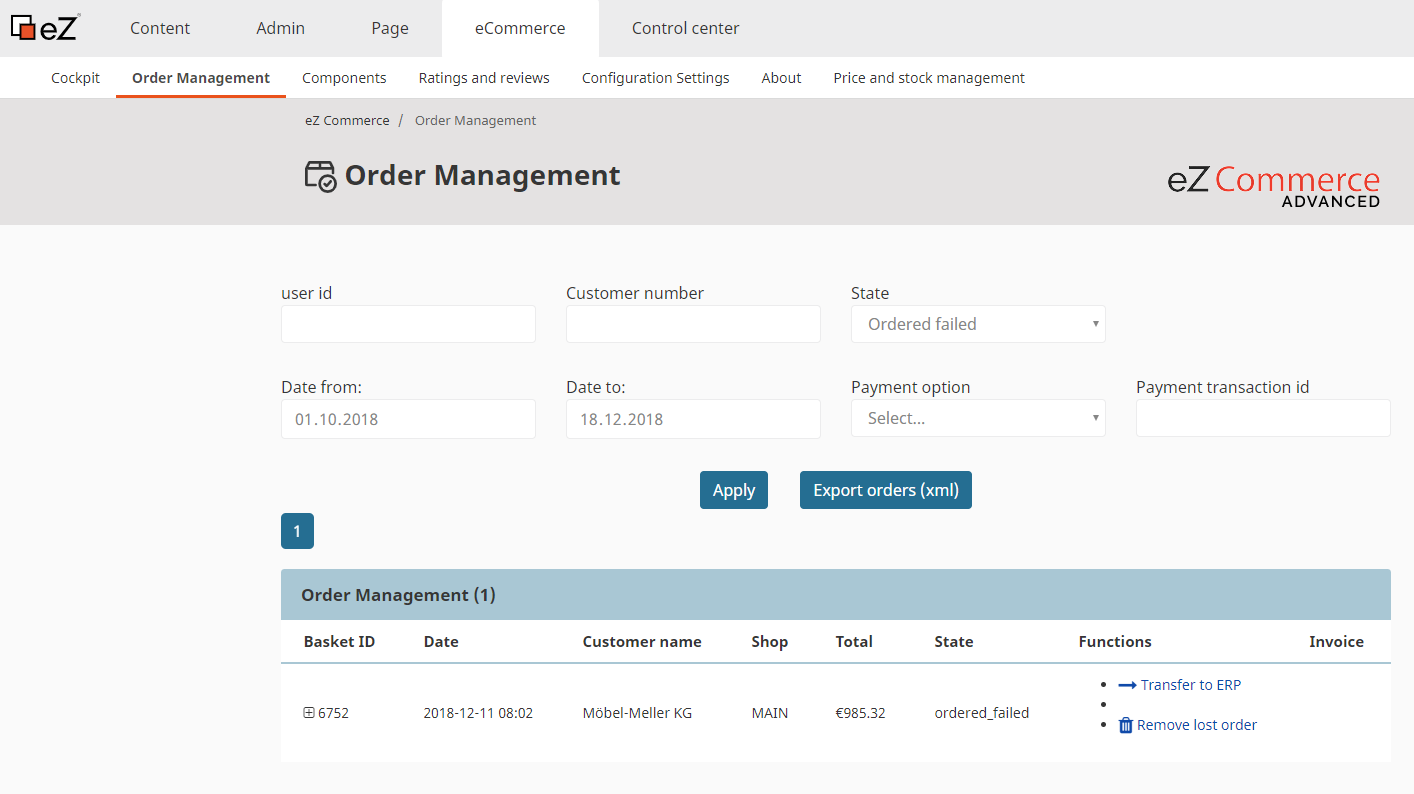This screenshot has width=1414, height=794.
Task: Click the Date column header
Action: (441, 642)
